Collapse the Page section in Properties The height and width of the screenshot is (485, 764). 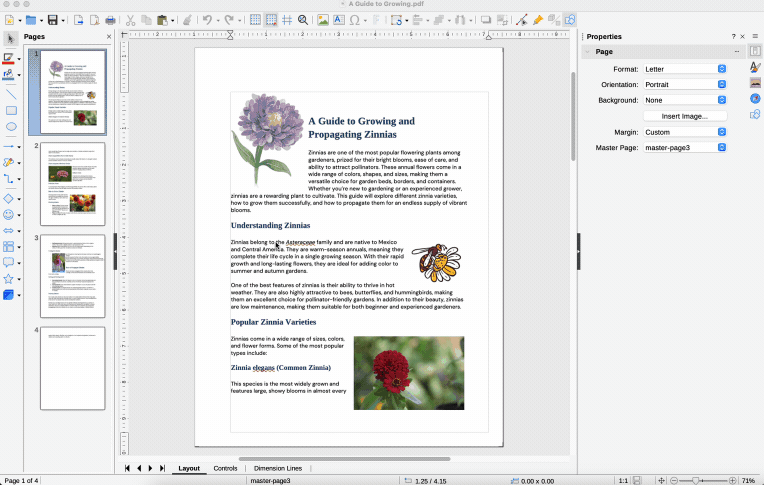(x=587, y=52)
